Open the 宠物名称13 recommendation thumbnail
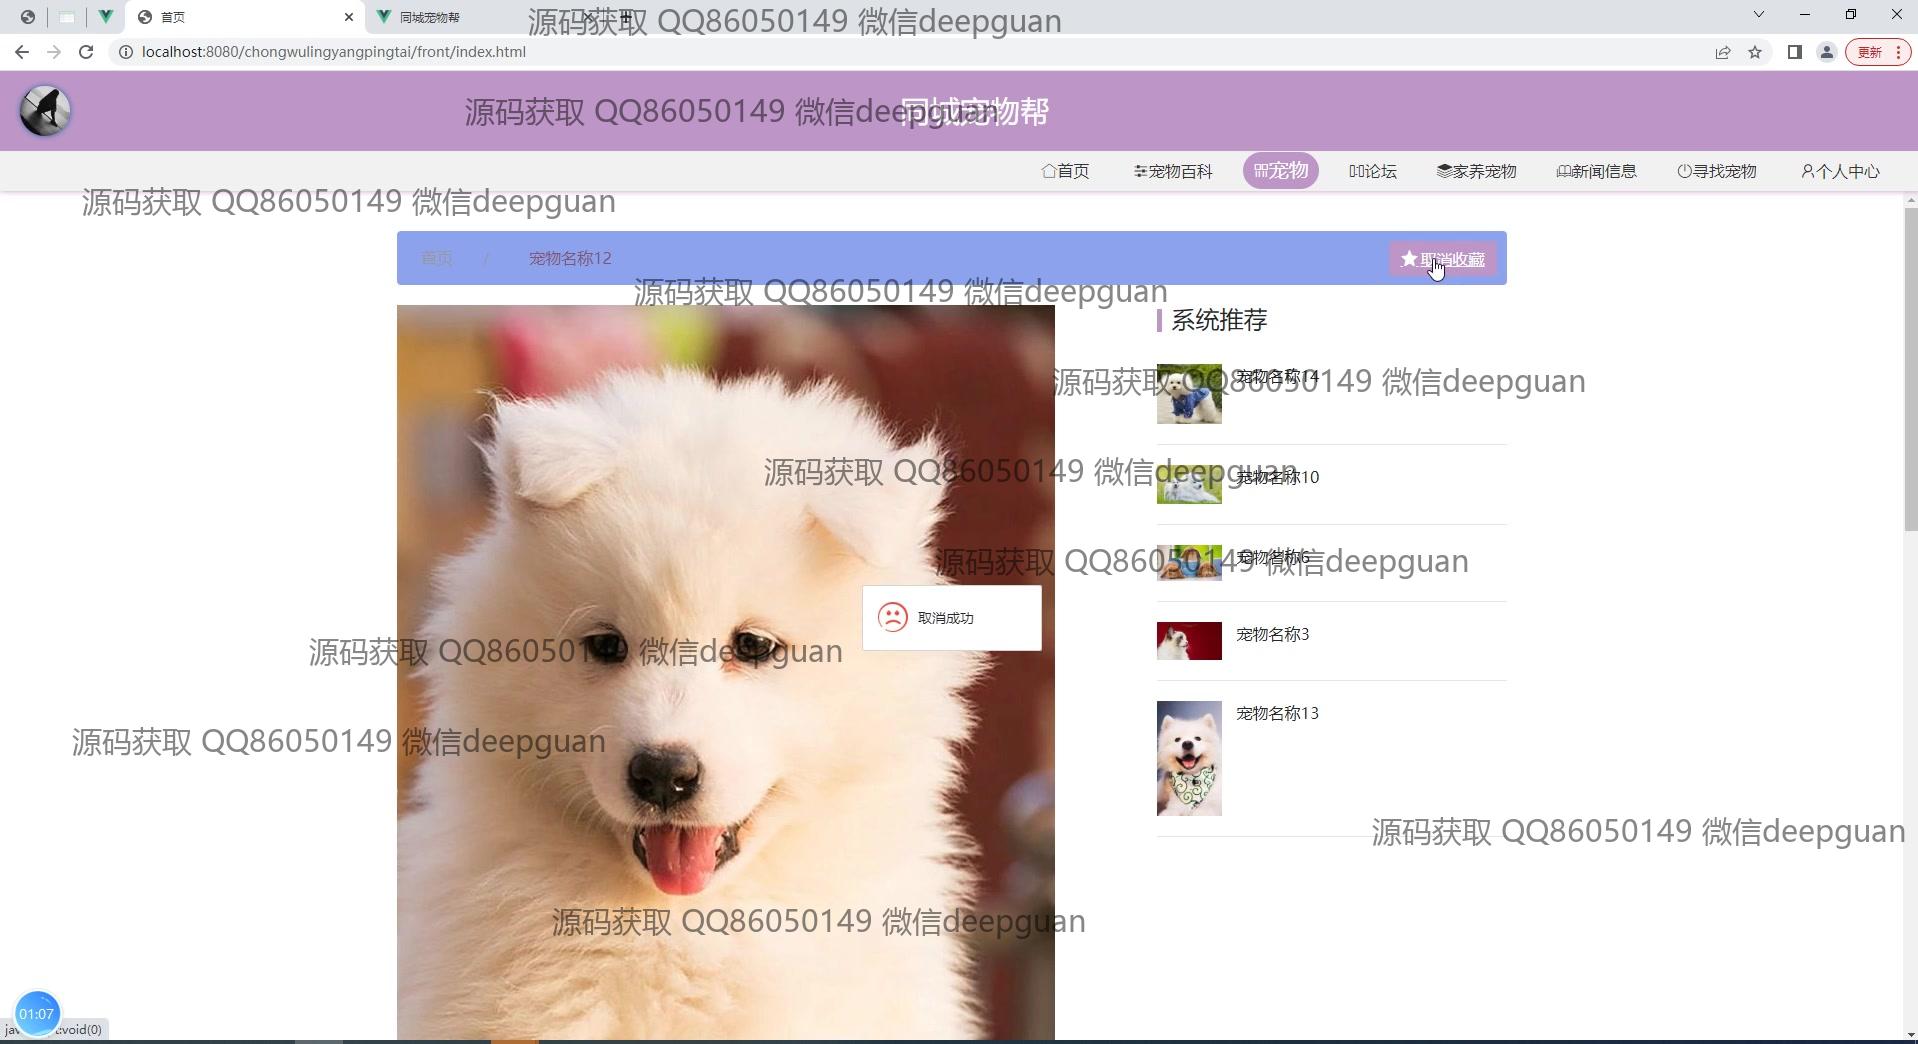The image size is (1918, 1044). pos(1189,758)
